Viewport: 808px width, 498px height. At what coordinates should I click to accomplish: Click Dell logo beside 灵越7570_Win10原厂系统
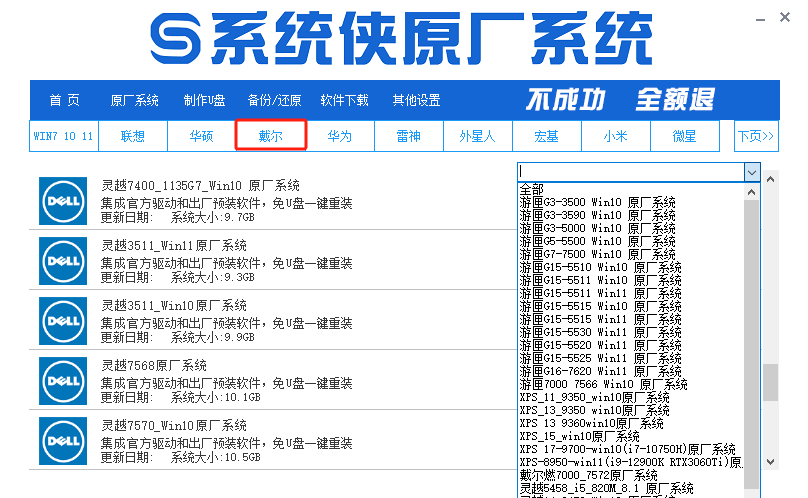pyautogui.click(x=63, y=441)
